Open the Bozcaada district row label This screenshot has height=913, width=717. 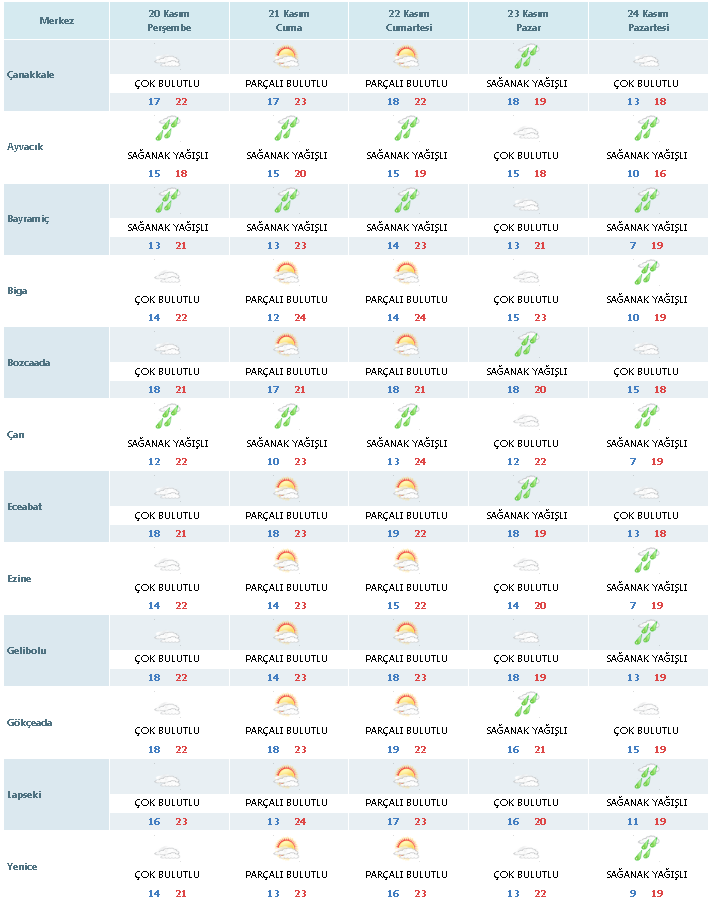pyautogui.click(x=29, y=363)
